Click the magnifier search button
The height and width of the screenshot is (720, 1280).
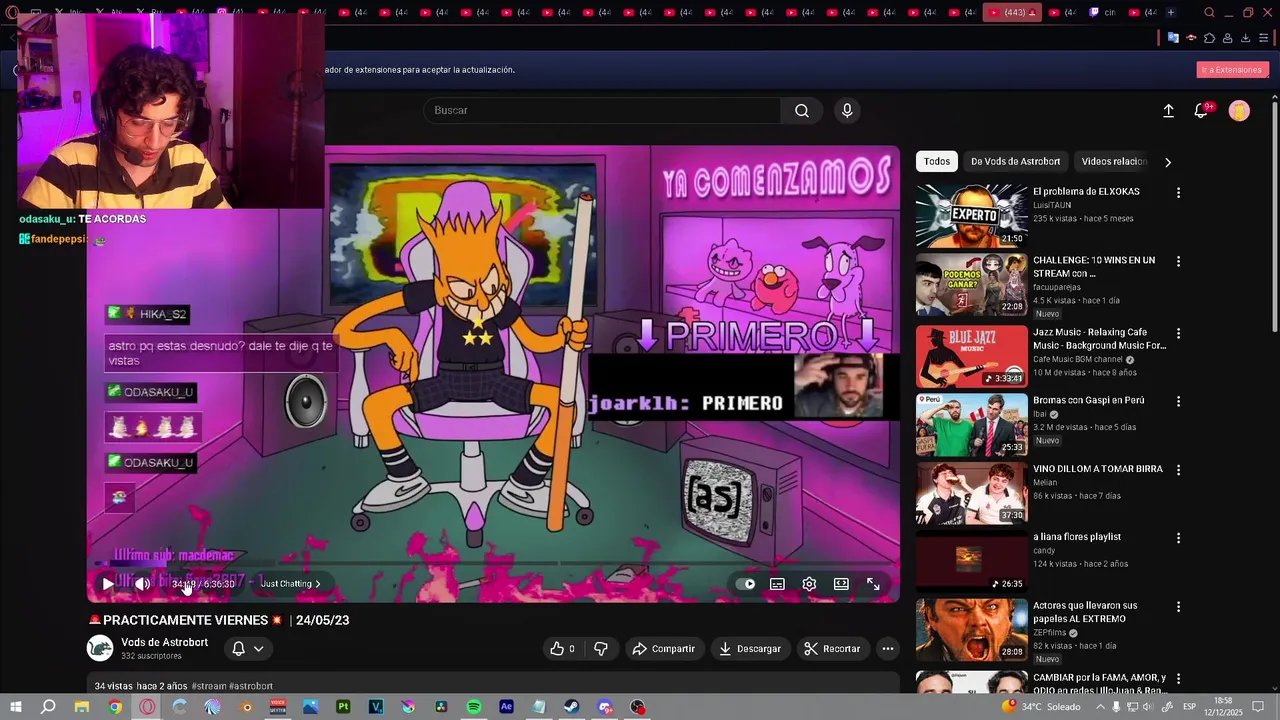[801, 110]
